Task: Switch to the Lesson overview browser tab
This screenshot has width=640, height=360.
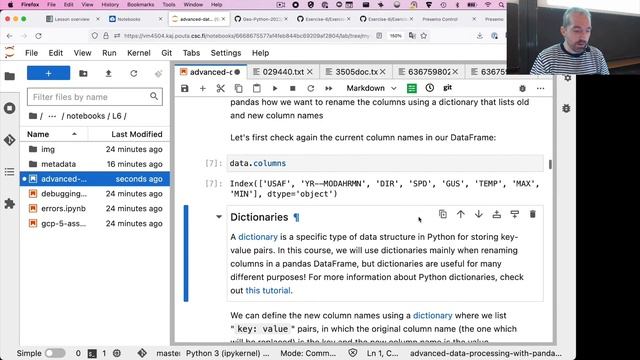Action: point(71,19)
